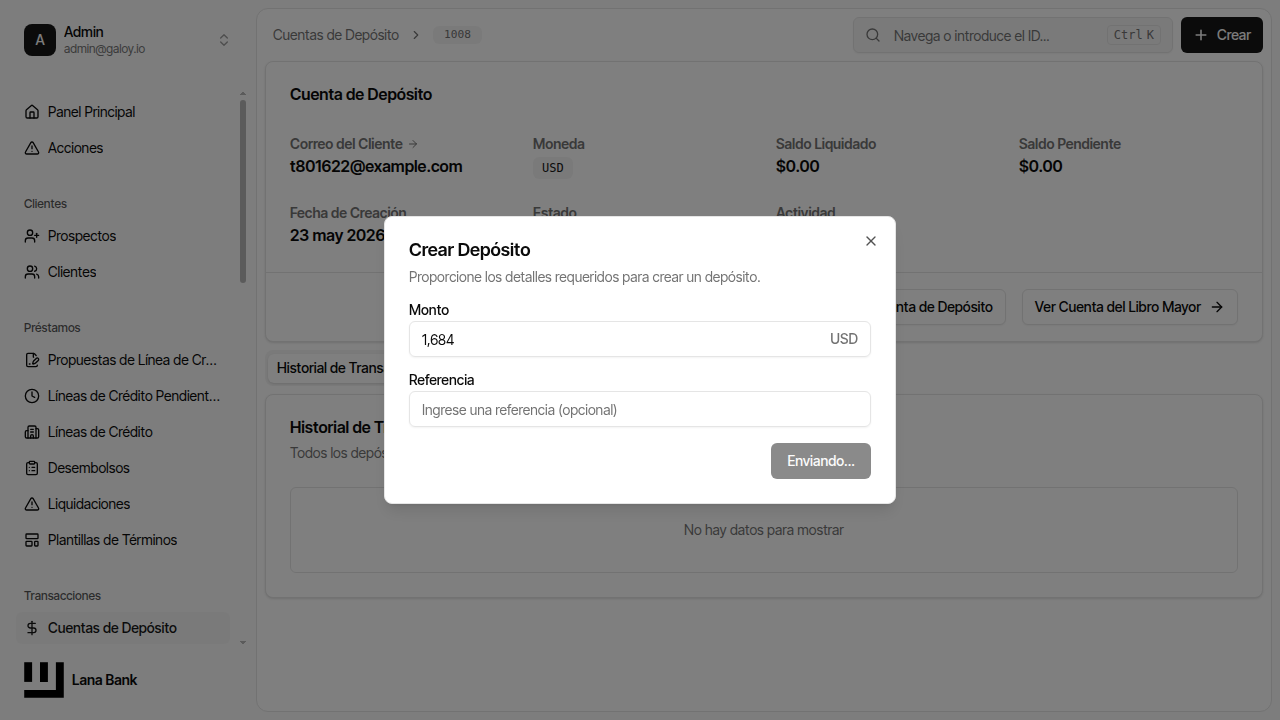The height and width of the screenshot is (720, 1280).
Task: Click the Liquidaciones triangle icon
Action: coord(32,504)
